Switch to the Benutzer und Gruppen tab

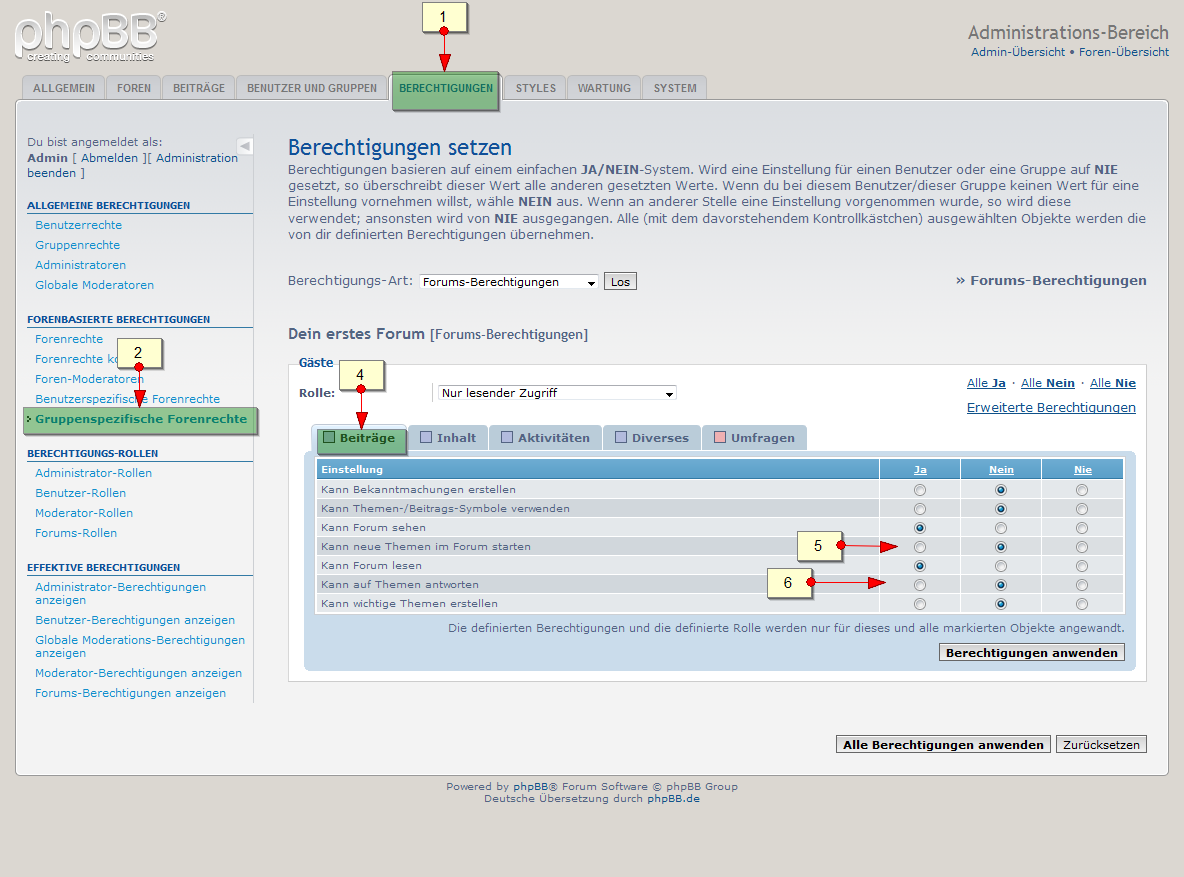312,88
